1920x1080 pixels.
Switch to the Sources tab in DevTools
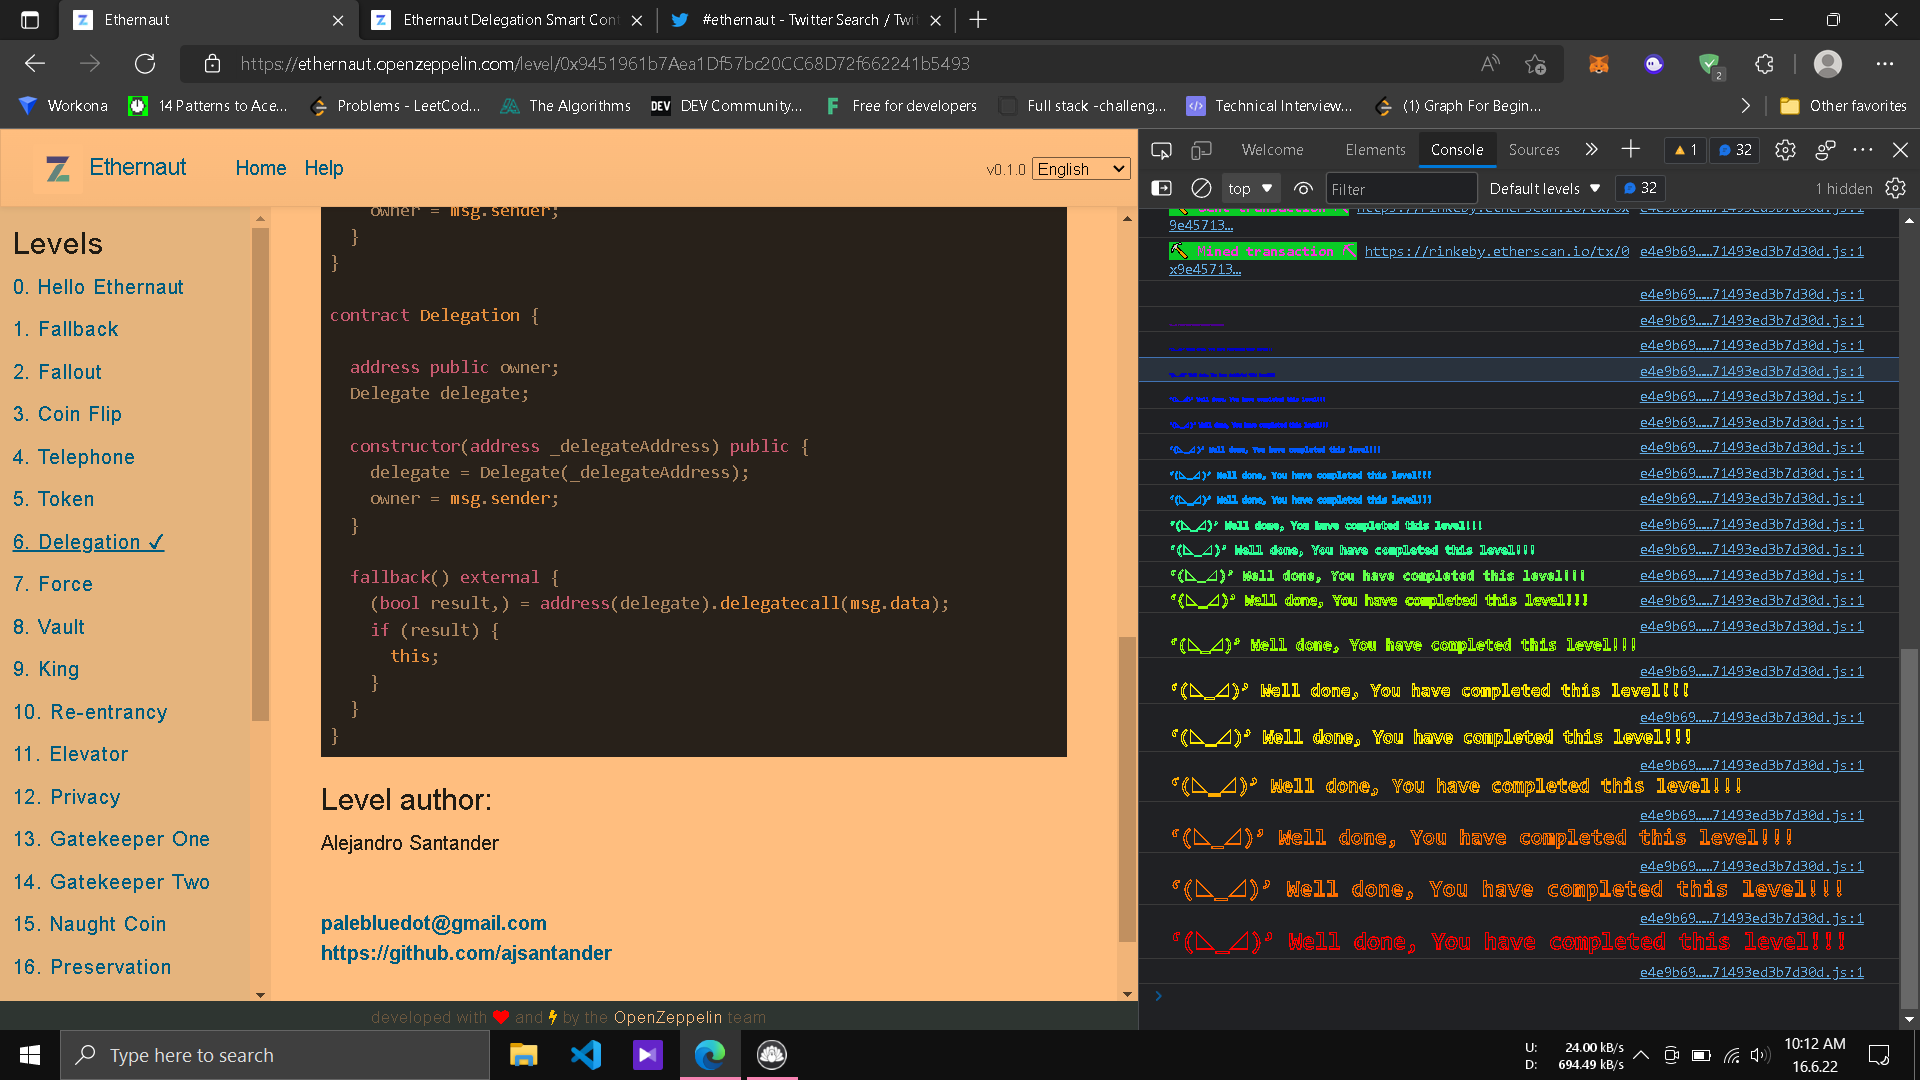(1534, 150)
